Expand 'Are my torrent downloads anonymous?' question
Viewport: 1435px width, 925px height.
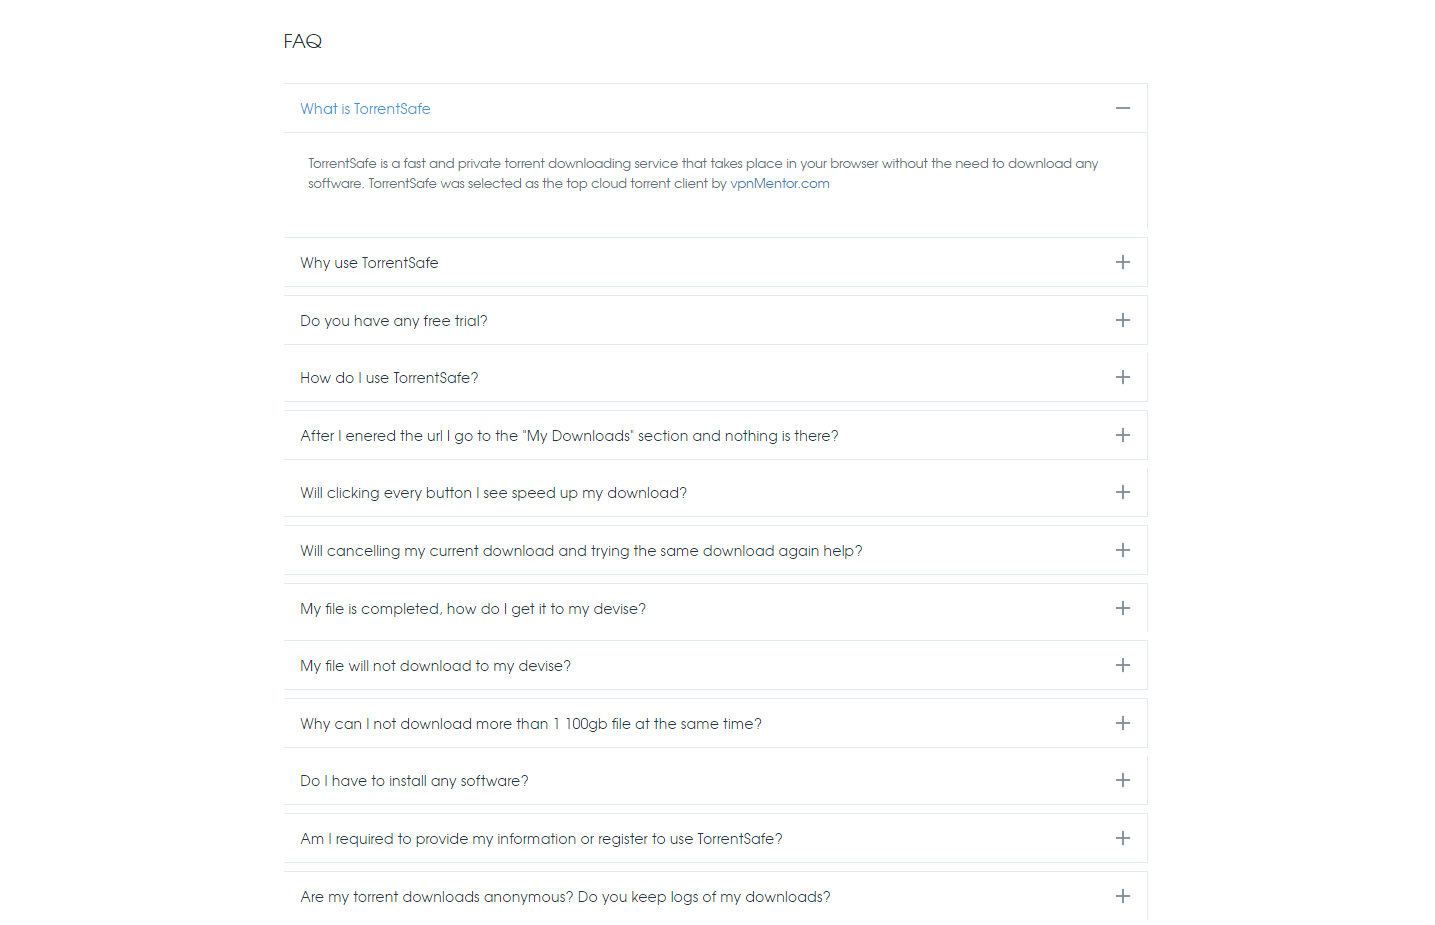click(x=565, y=897)
